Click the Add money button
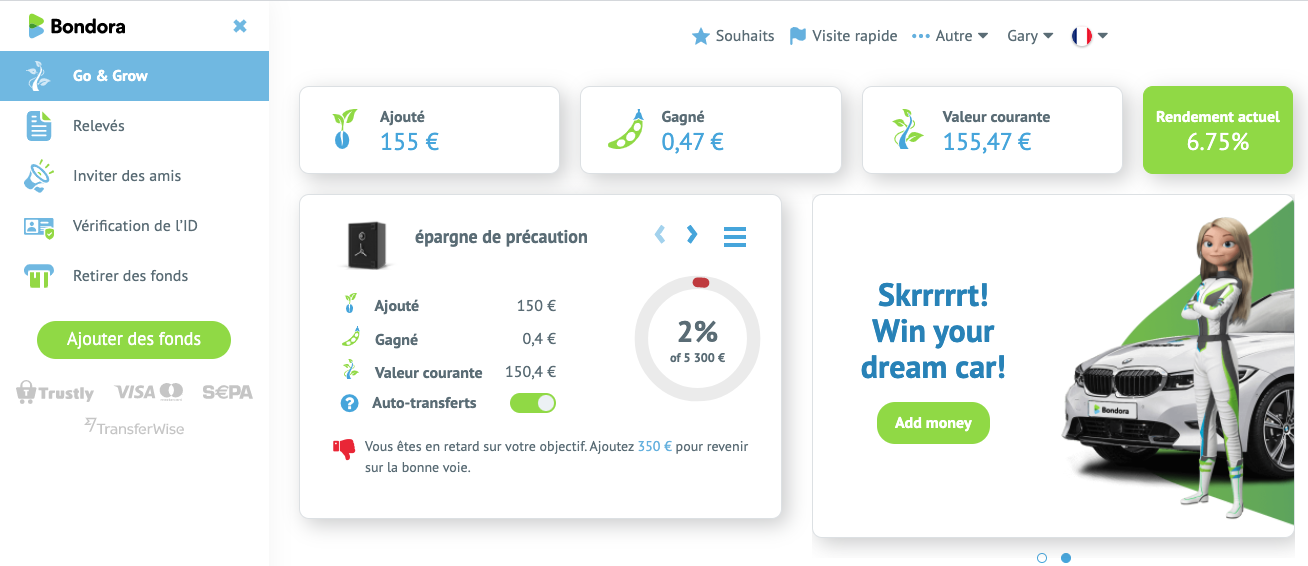Image resolution: width=1308 pixels, height=566 pixels. click(x=933, y=423)
